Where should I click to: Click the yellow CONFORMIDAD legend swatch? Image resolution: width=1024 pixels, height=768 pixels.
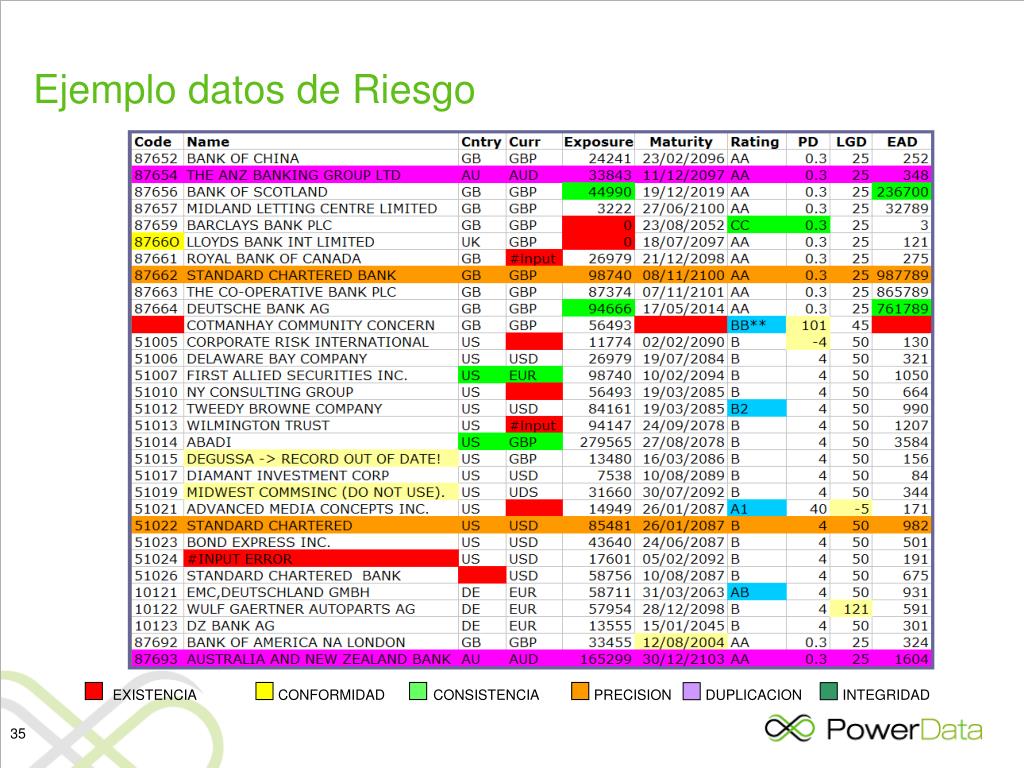[264, 692]
